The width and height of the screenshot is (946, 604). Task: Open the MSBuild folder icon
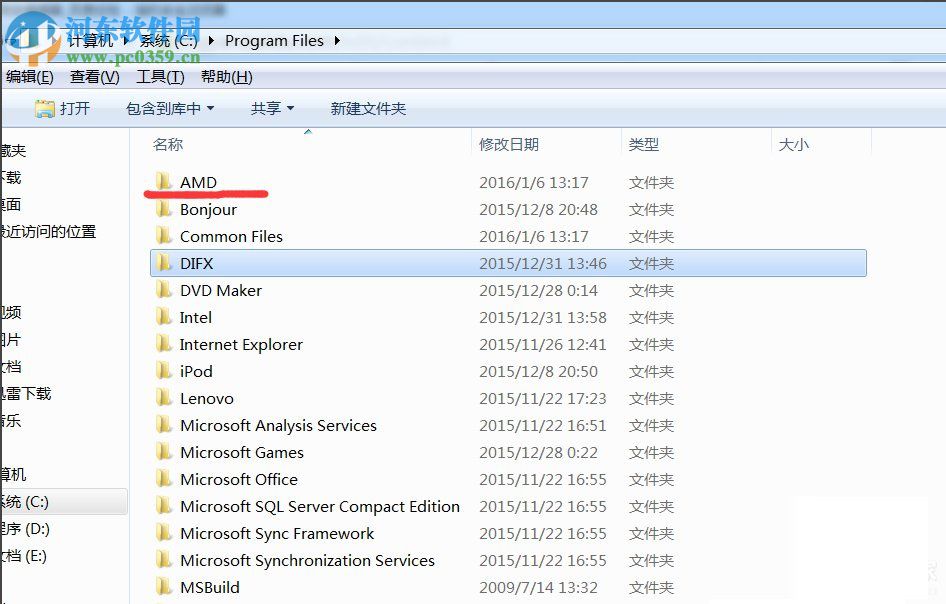pos(164,587)
